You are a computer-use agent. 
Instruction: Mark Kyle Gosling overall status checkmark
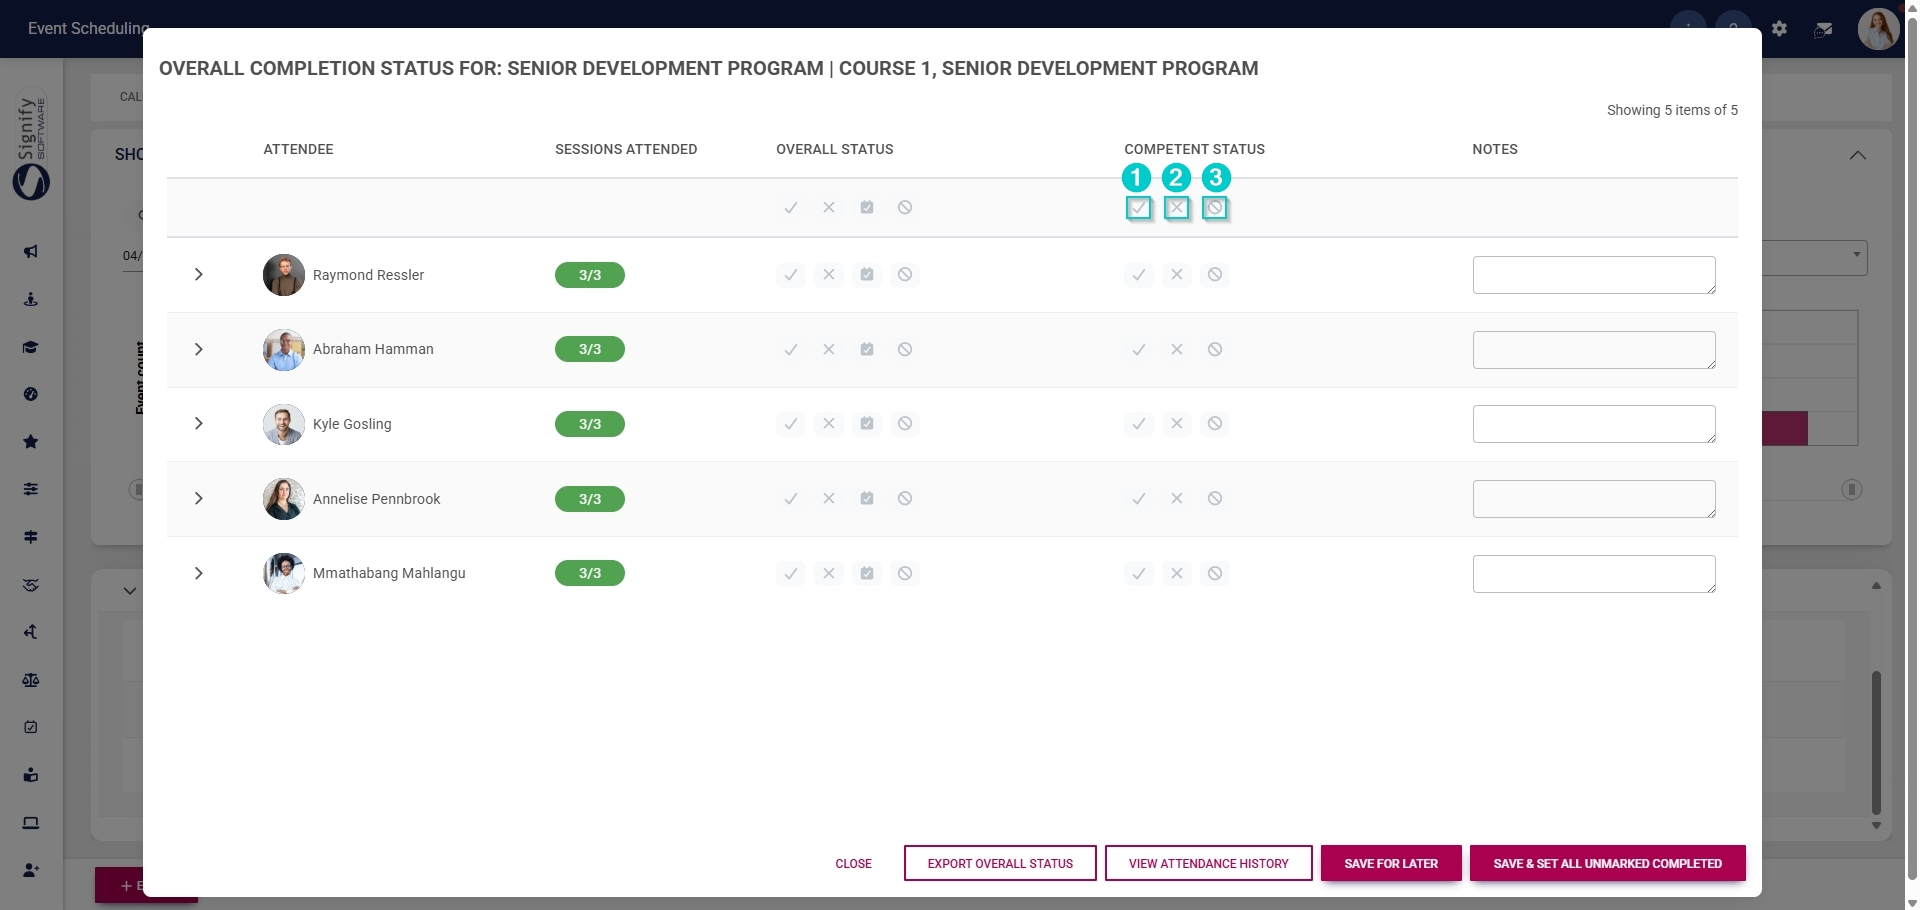click(790, 424)
